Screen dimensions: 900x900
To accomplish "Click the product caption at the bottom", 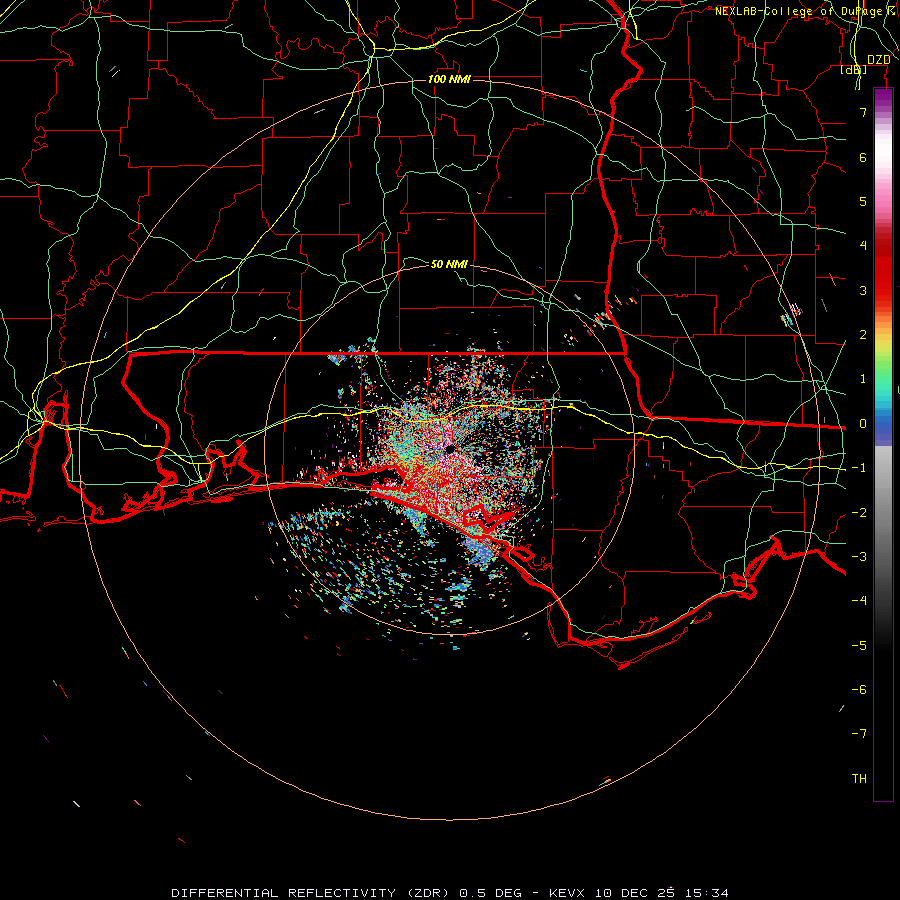I will point(450,893).
